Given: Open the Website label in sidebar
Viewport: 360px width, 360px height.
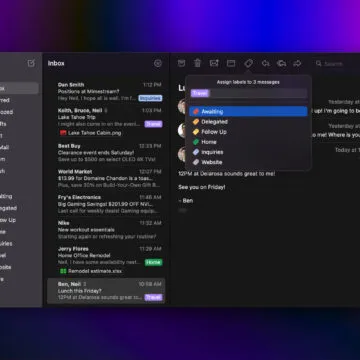Looking at the screenshot, I should pyautogui.click(x=6, y=267).
